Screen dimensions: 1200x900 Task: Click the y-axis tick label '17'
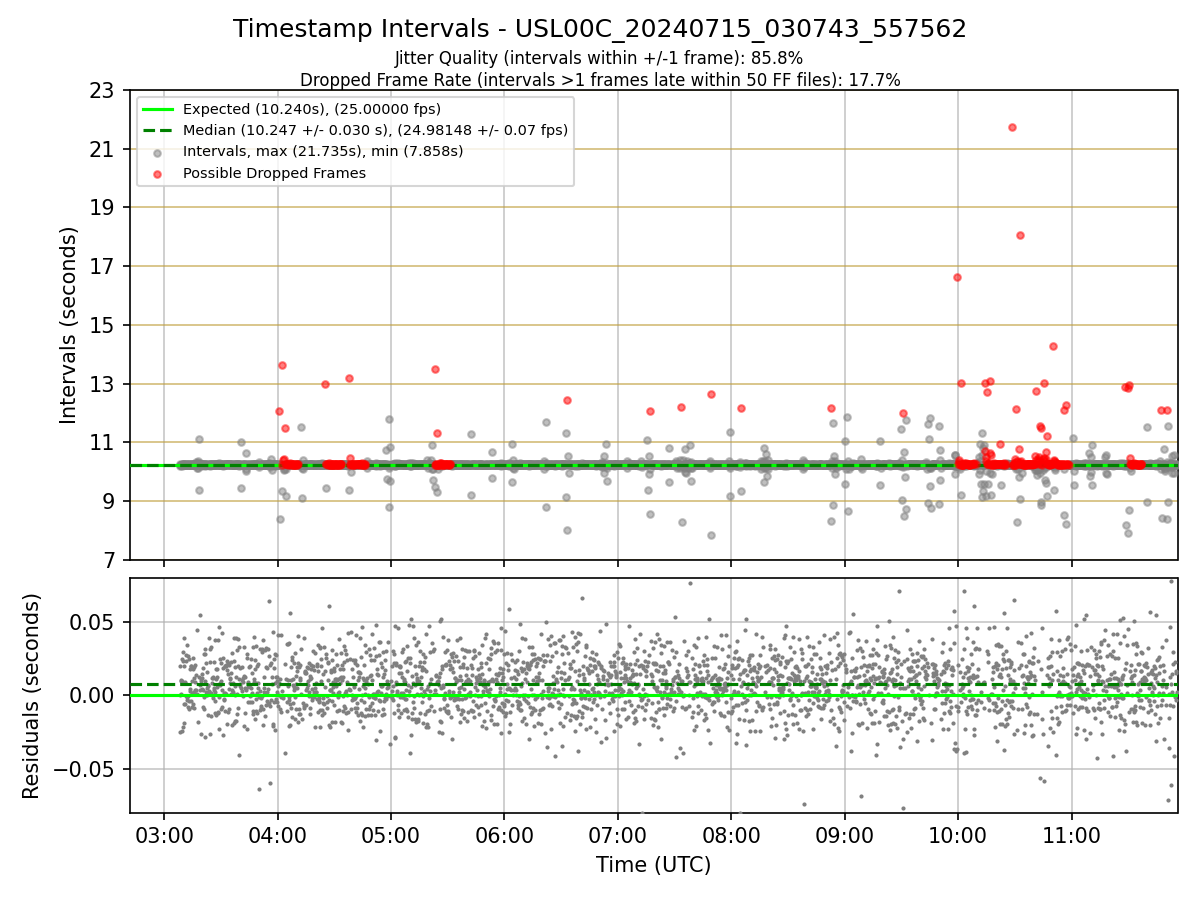(x=102, y=267)
